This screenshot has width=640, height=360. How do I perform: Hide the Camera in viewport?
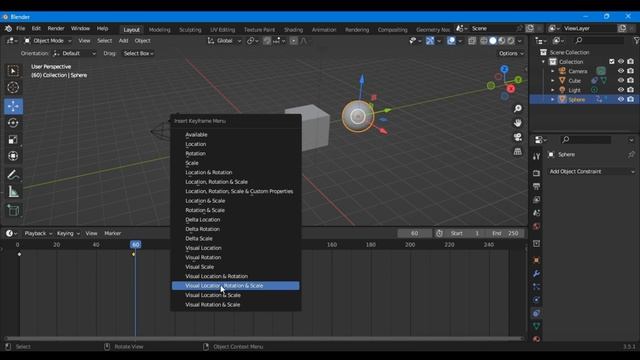(621, 71)
